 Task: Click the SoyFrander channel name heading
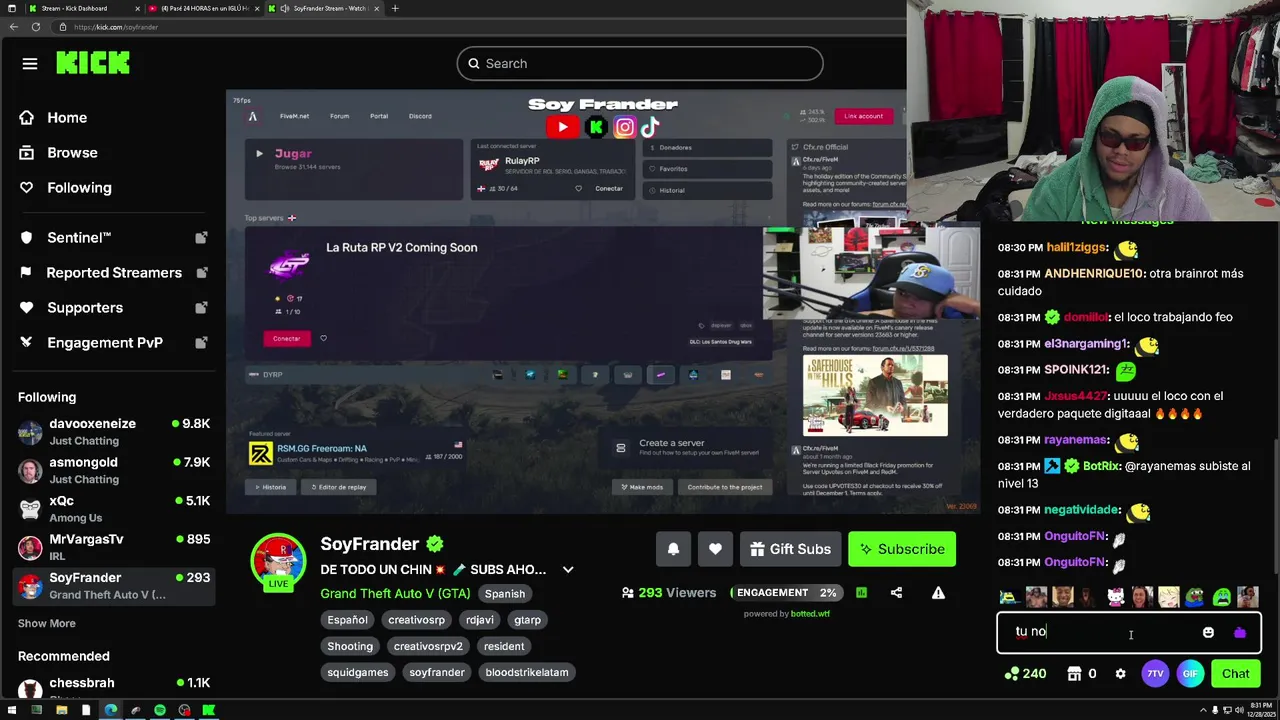point(369,544)
